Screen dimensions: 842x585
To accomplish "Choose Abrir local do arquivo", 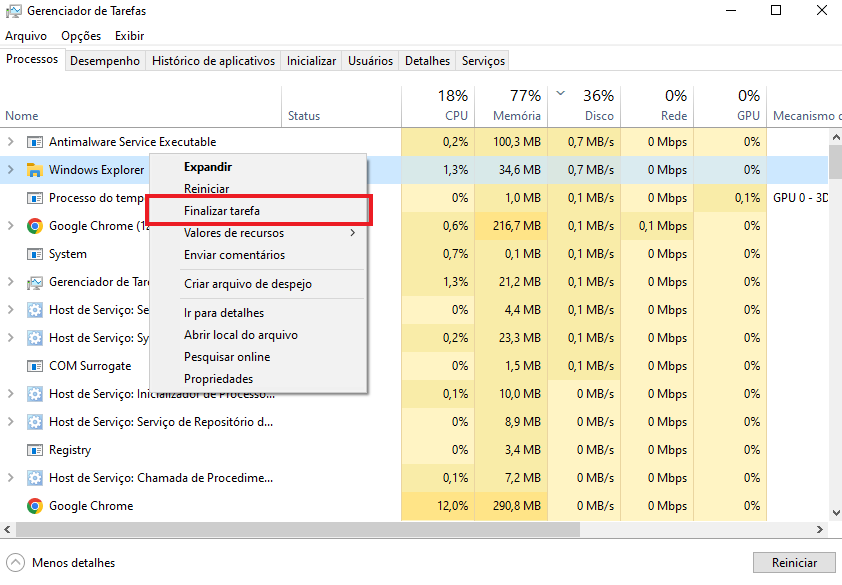I will point(258,335).
